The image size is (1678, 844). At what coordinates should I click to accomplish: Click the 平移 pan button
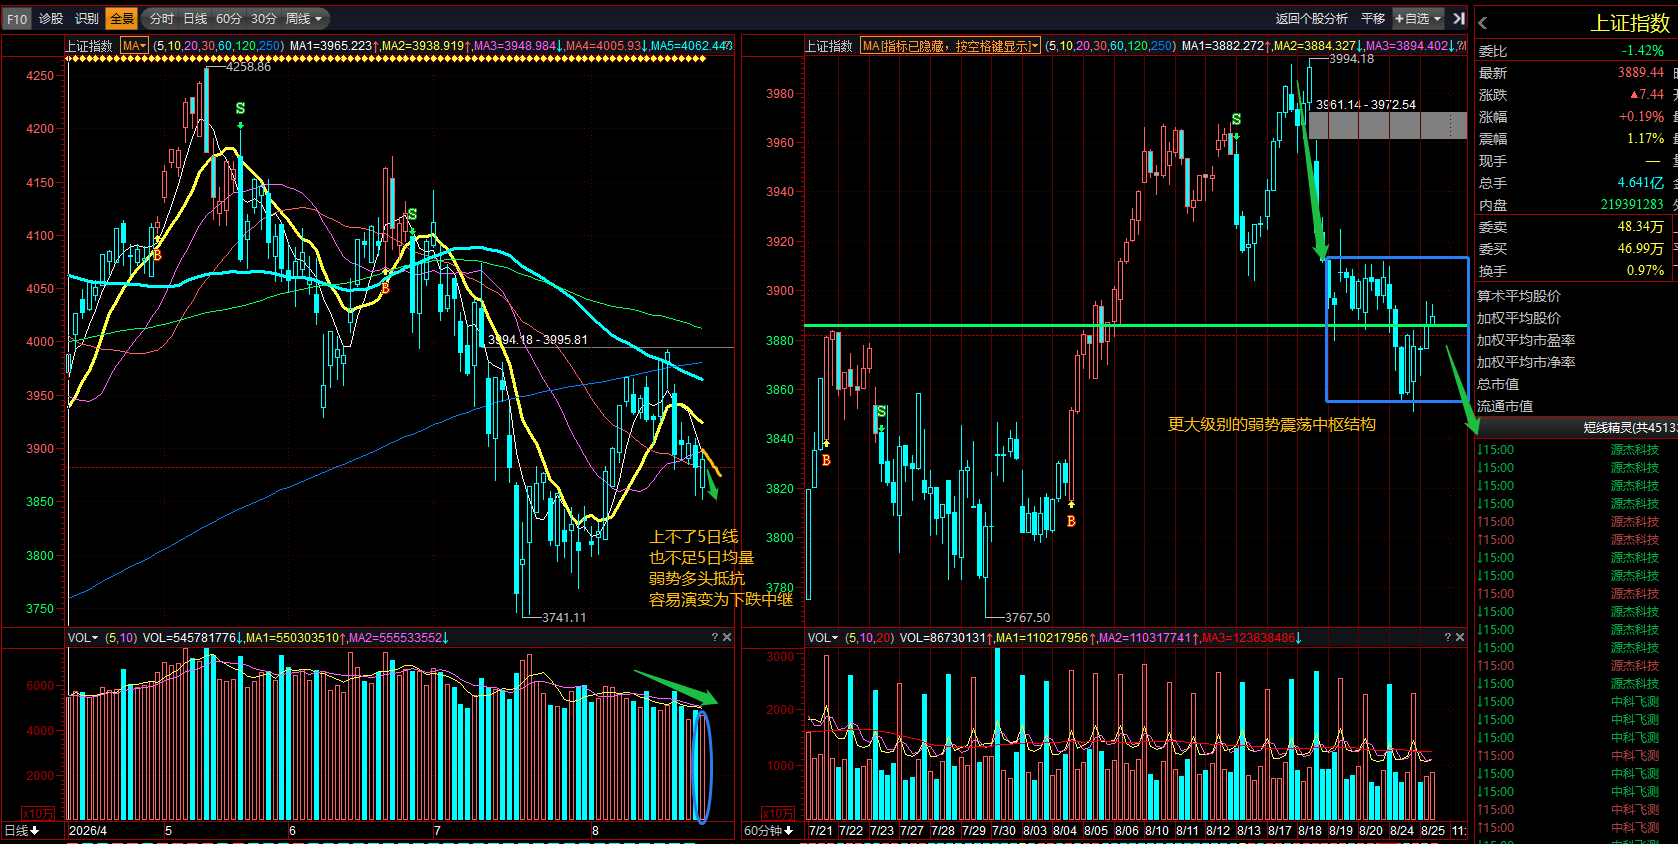click(x=1373, y=19)
